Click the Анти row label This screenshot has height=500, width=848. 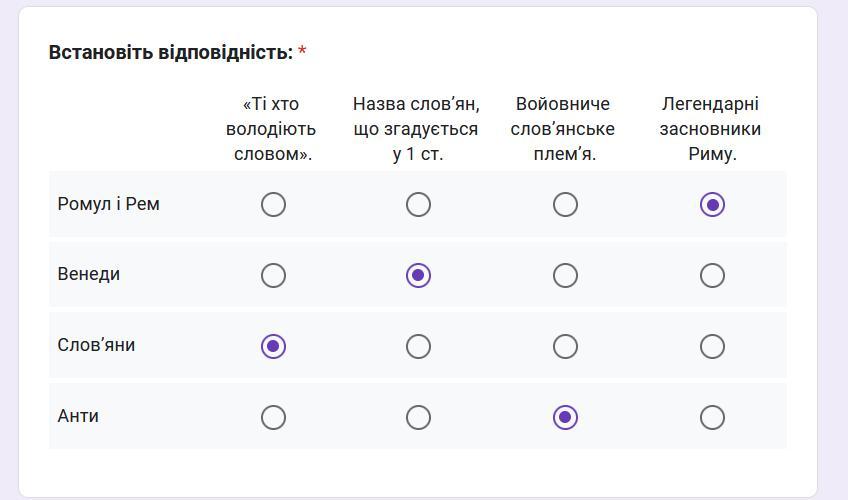[x=78, y=417]
